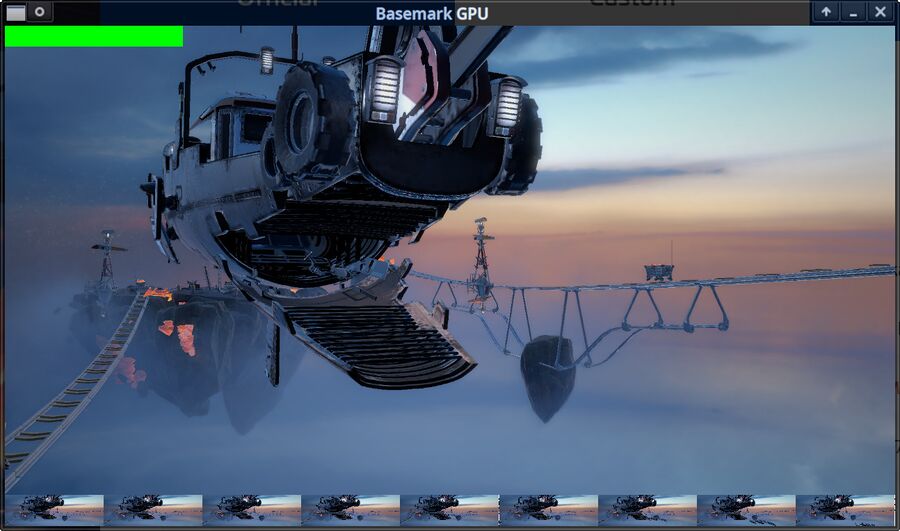
Task: Minimize the Basemark GPU window
Action: point(854,11)
